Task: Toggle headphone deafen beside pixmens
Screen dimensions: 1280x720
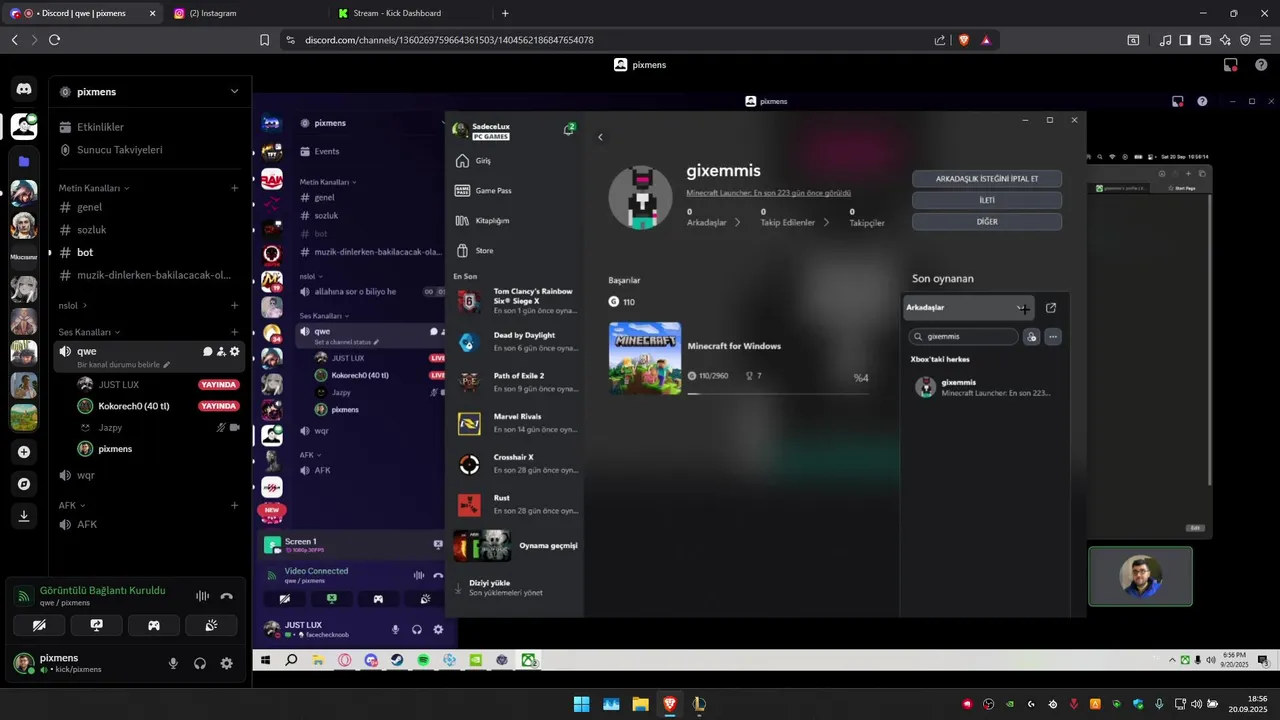Action: tap(200, 663)
